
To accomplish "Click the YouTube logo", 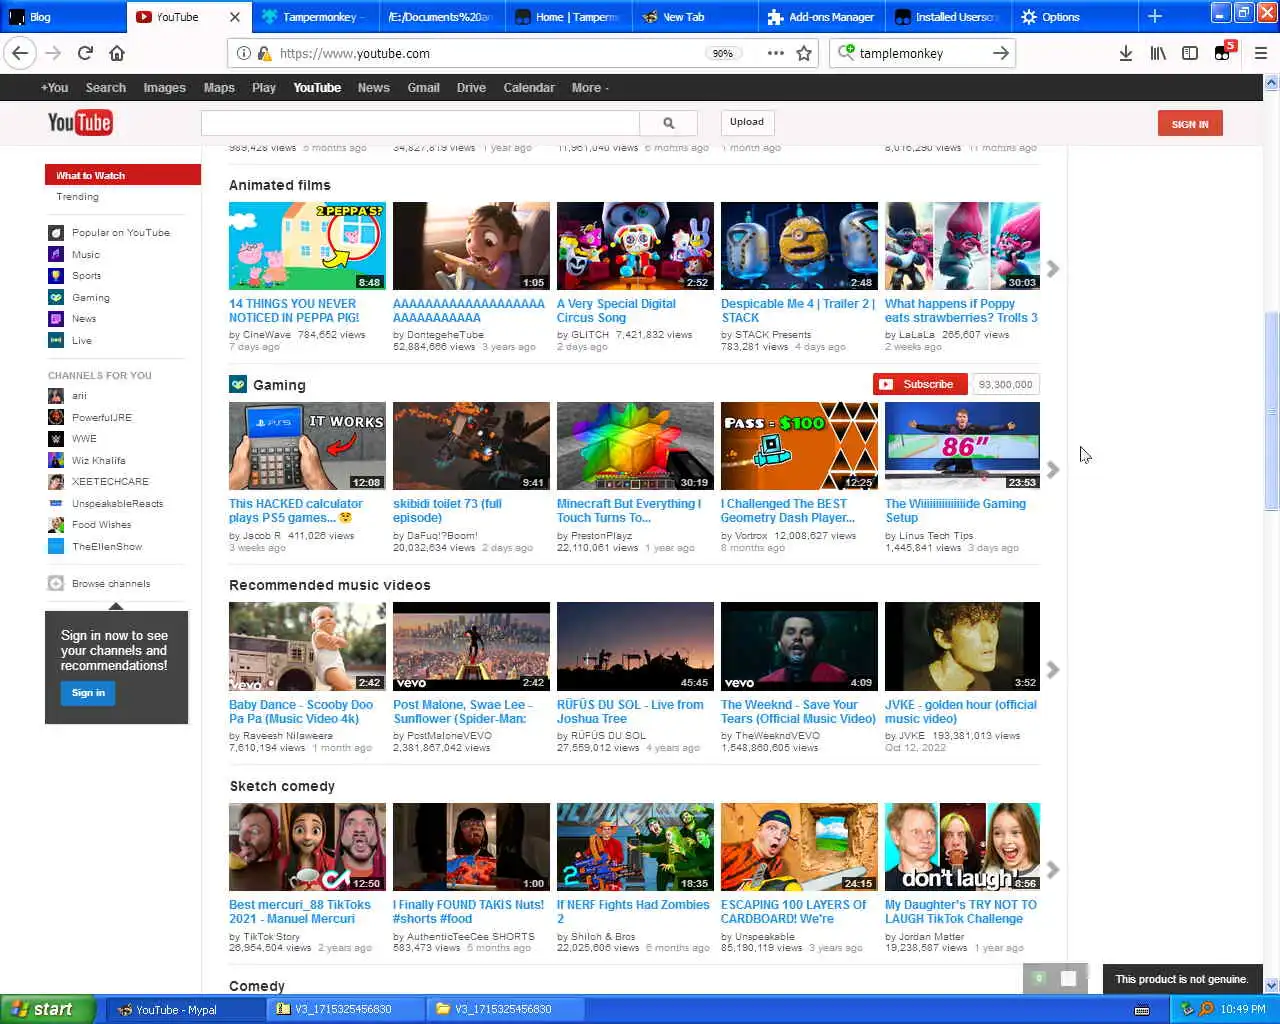I will tap(80, 123).
